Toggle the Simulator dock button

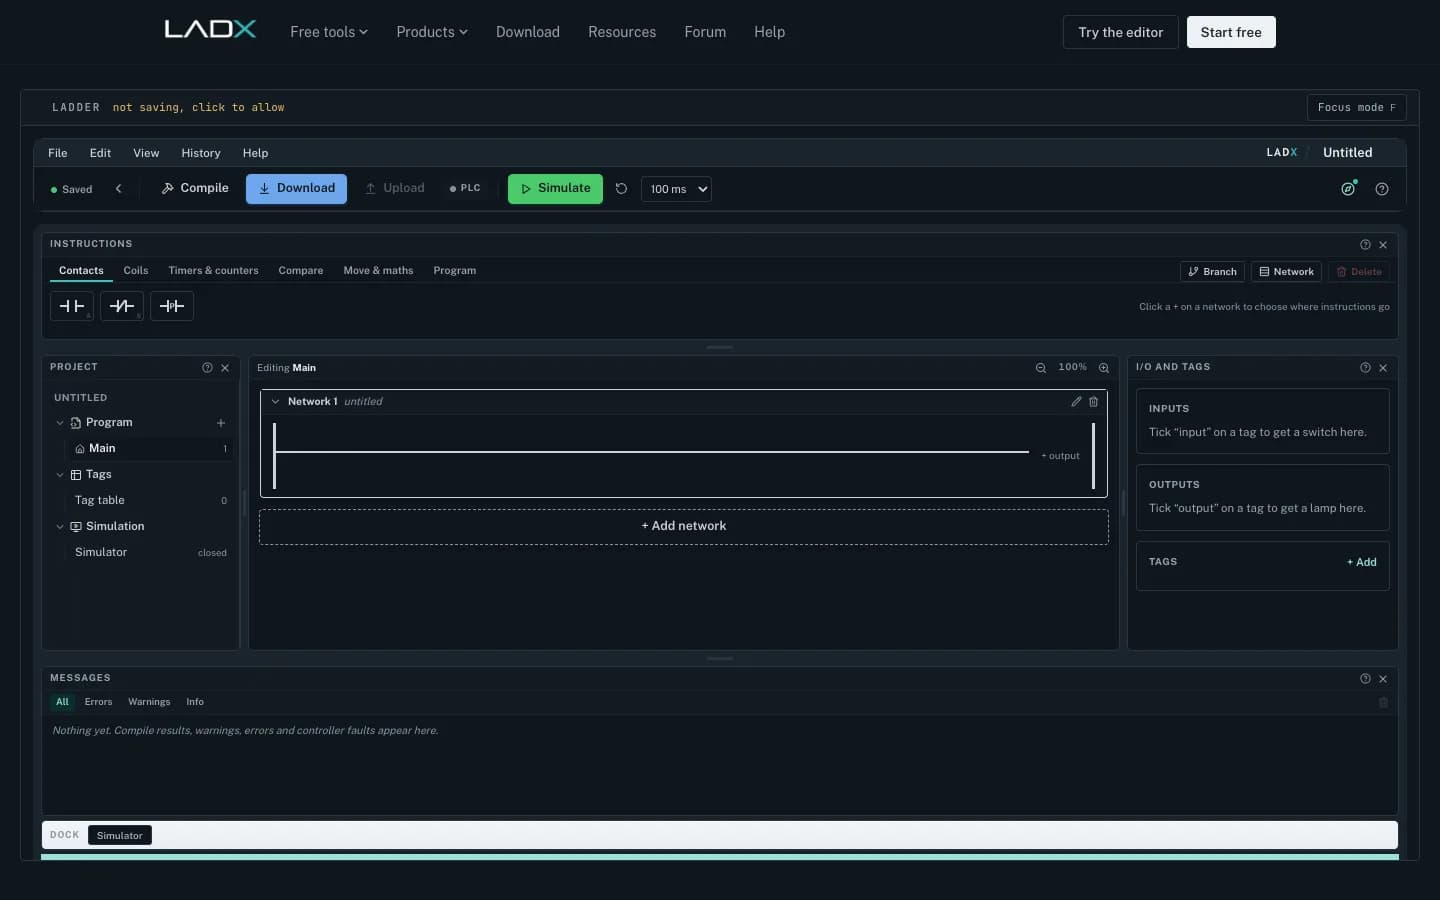tap(120, 835)
